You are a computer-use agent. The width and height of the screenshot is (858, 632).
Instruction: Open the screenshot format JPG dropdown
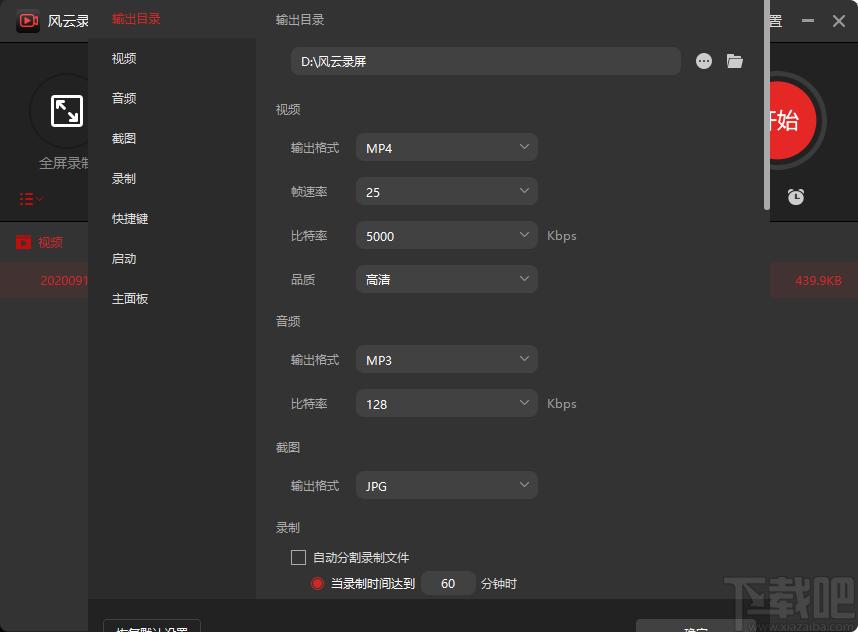point(447,485)
